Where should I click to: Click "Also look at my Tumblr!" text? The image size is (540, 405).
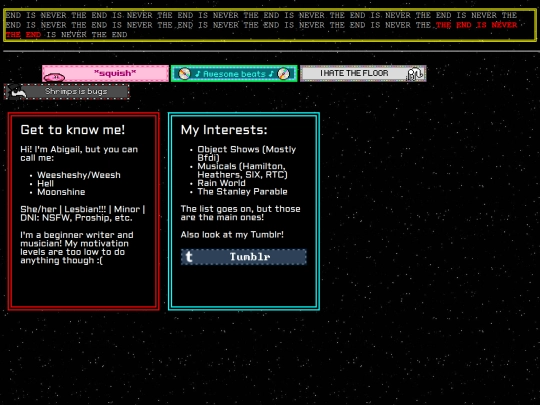pyautogui.click(x=232, y=235)
